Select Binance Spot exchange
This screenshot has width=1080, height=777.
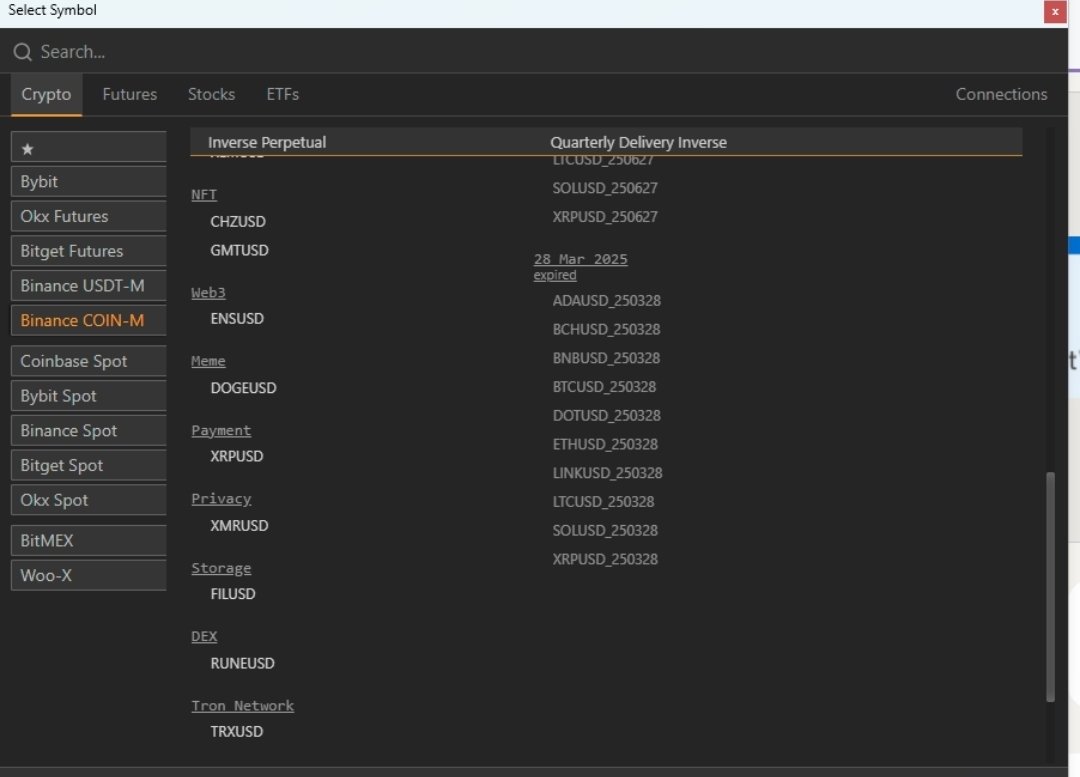[89, 431]
